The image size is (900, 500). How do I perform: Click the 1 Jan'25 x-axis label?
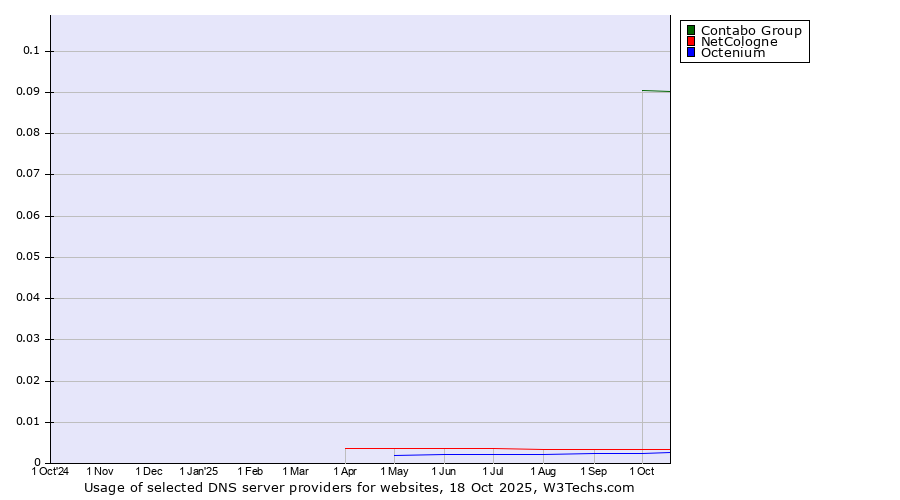point(198,471)
